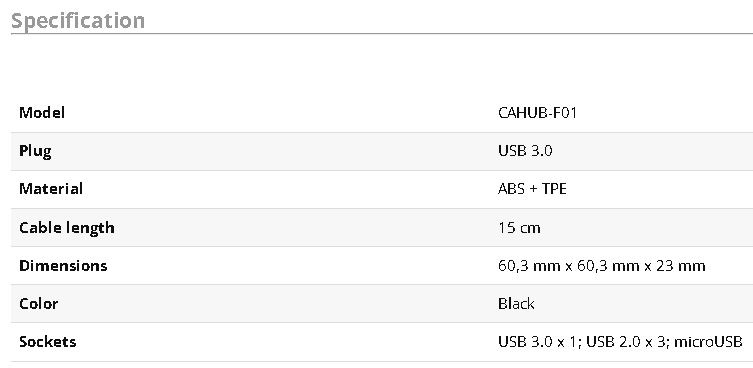Click the 60,3 mm dimensions value

(x=602, y=266)
